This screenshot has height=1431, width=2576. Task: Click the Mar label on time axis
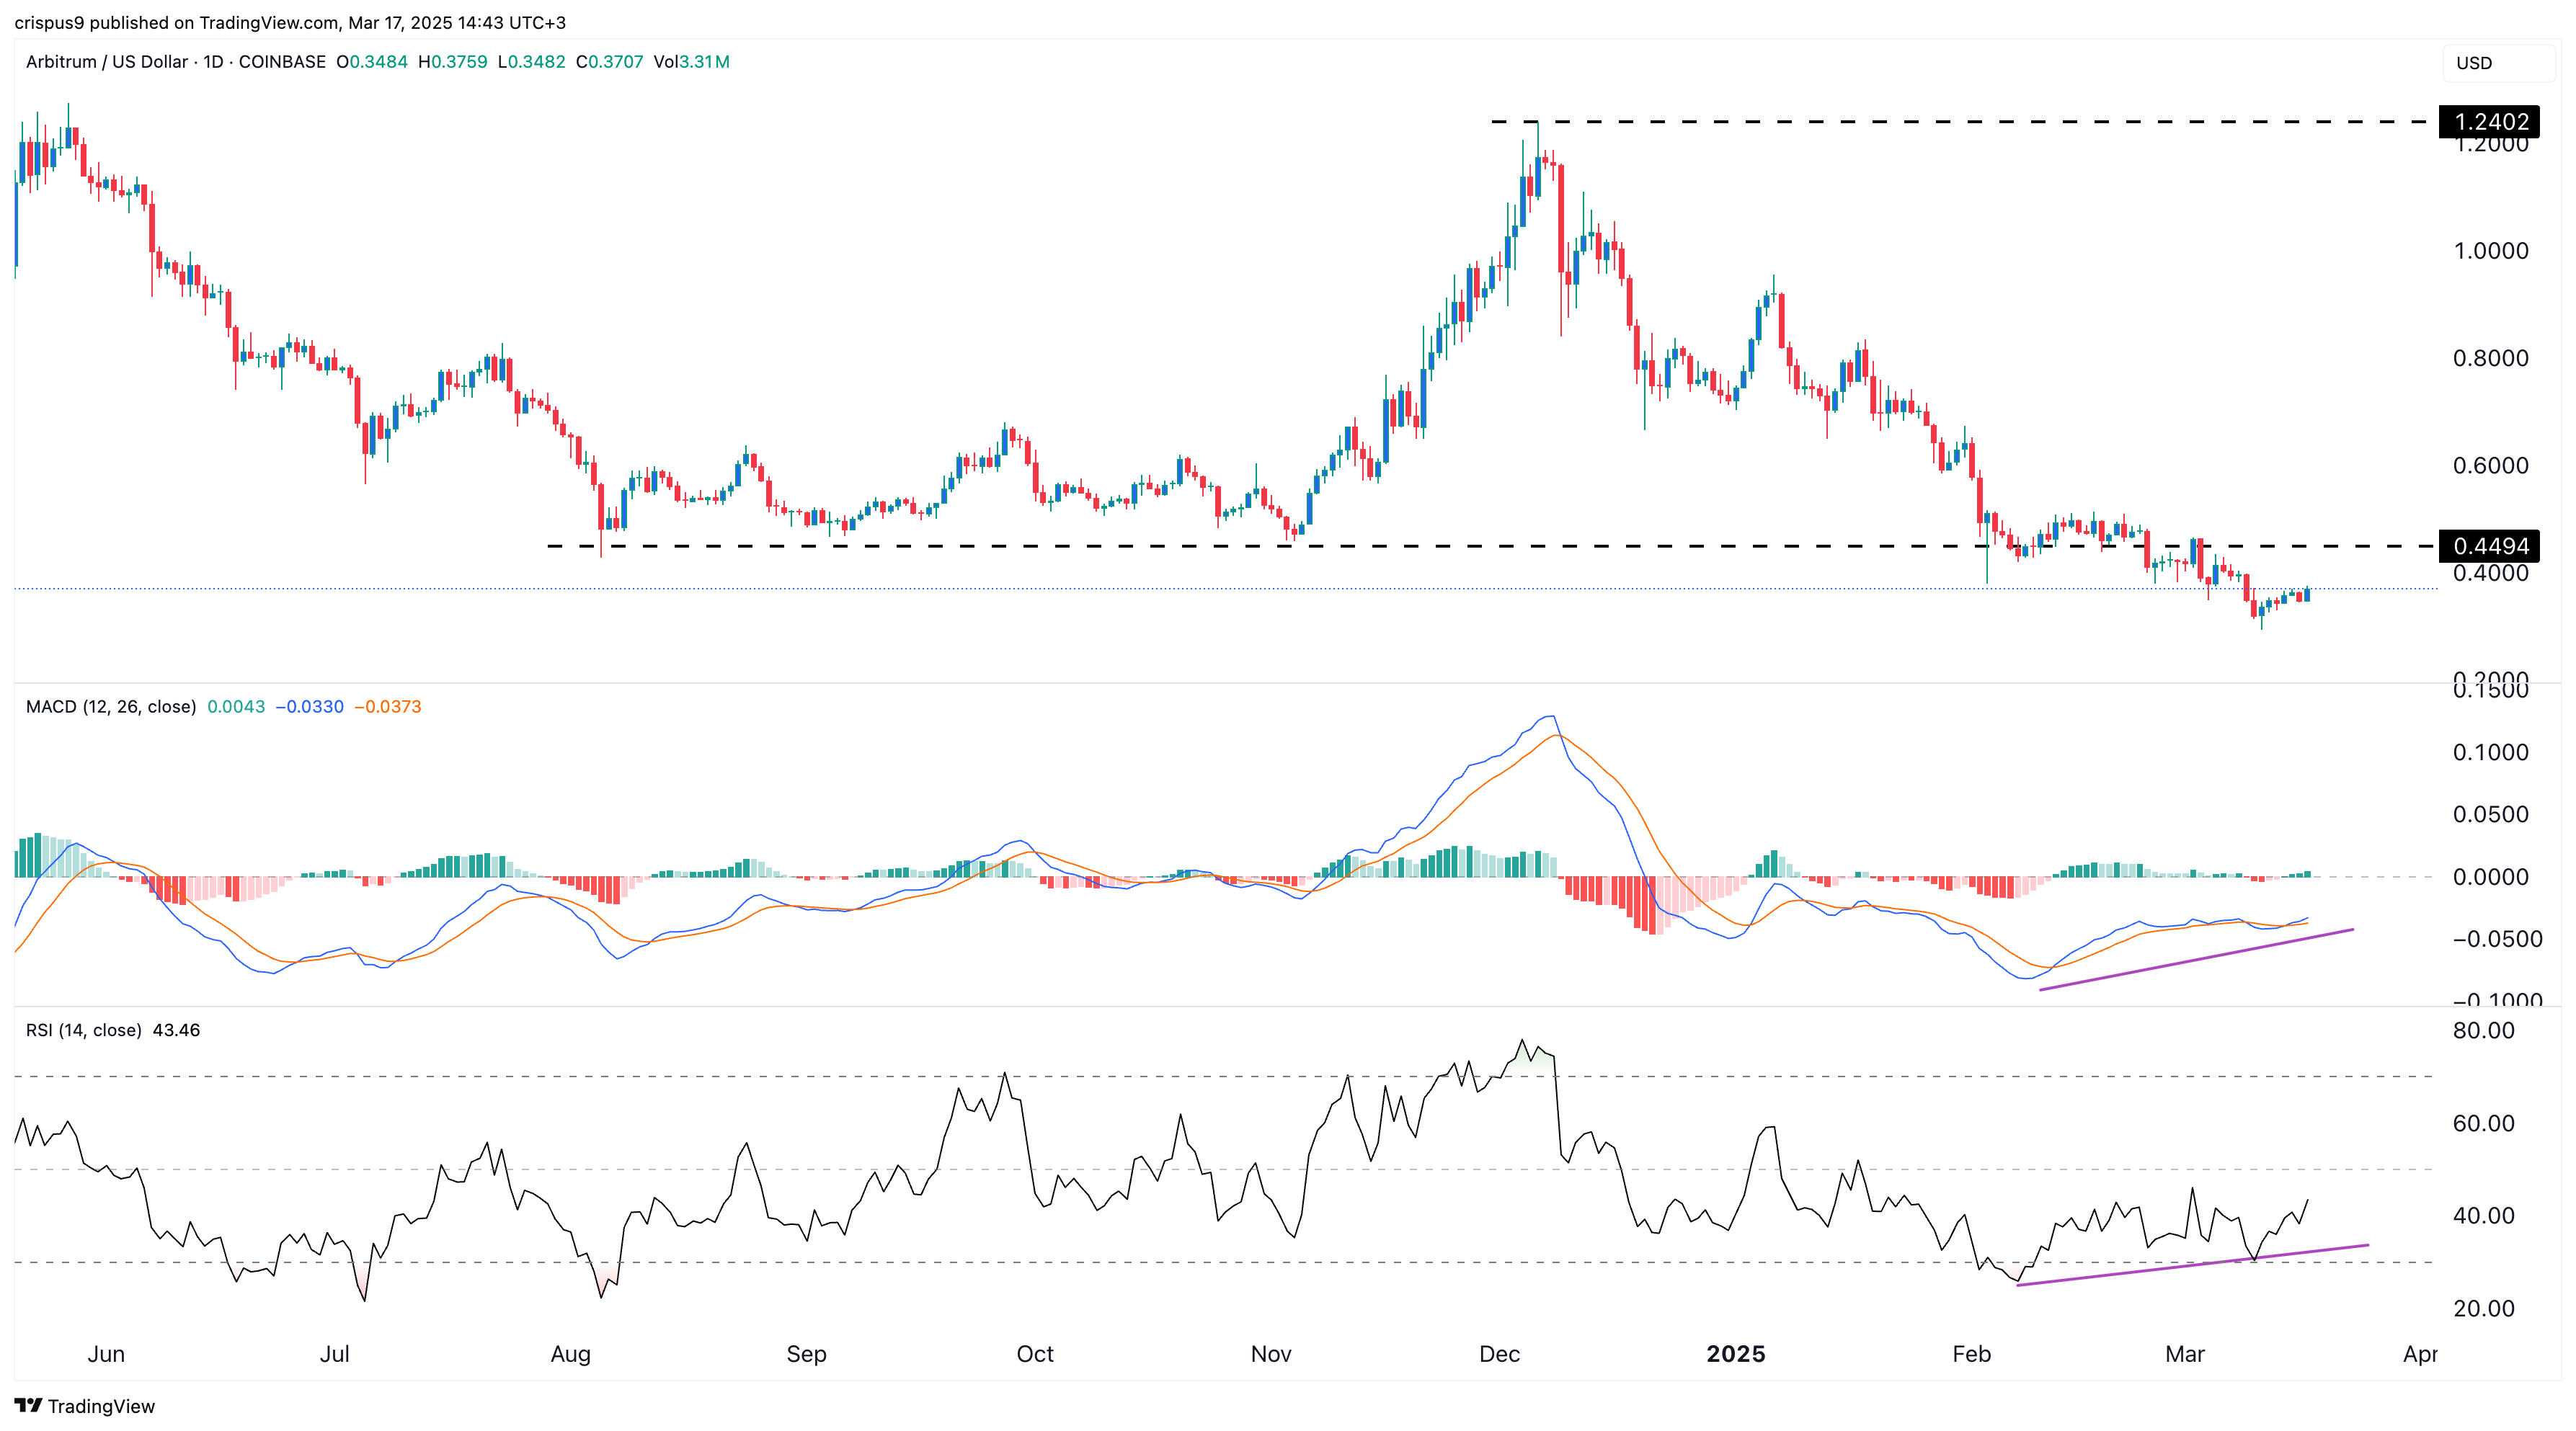click(2185, 1354)
